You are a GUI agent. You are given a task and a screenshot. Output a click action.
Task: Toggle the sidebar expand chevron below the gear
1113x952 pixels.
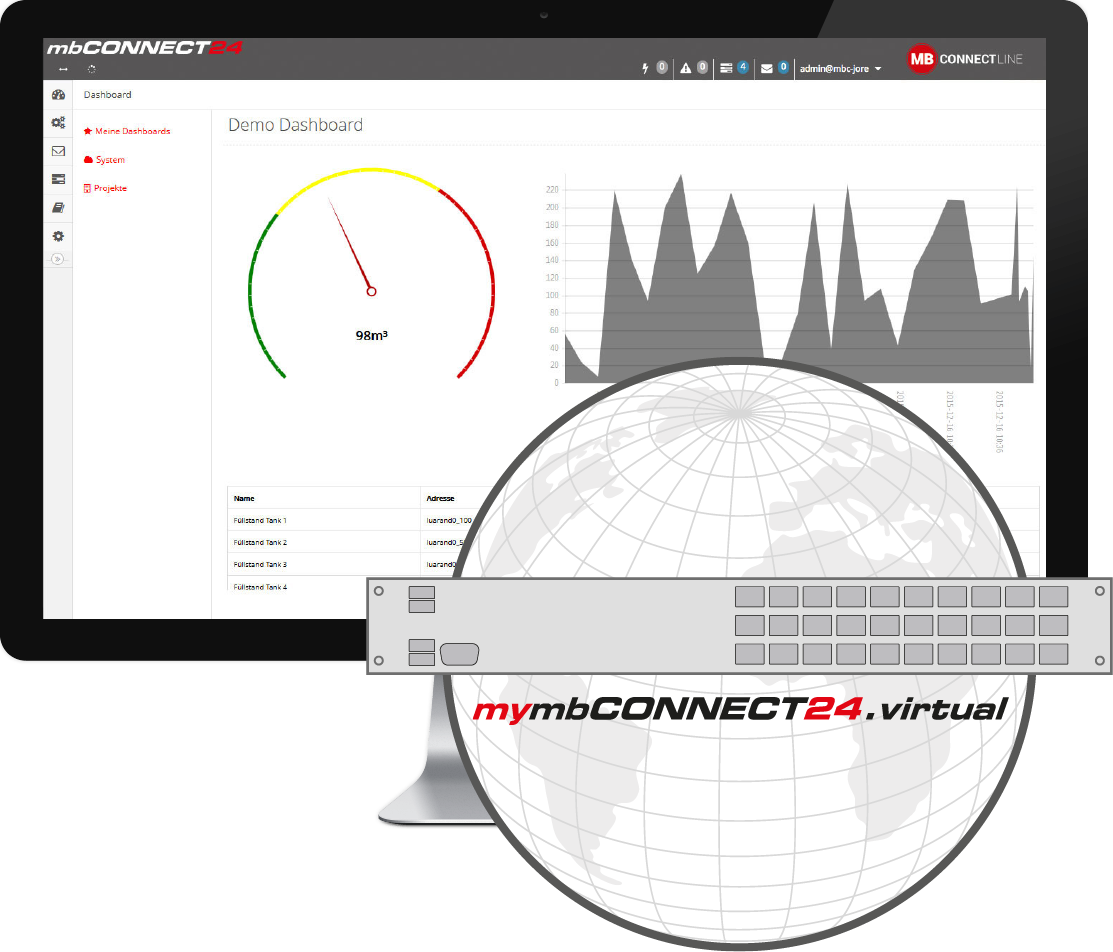(x=58, y=258)
